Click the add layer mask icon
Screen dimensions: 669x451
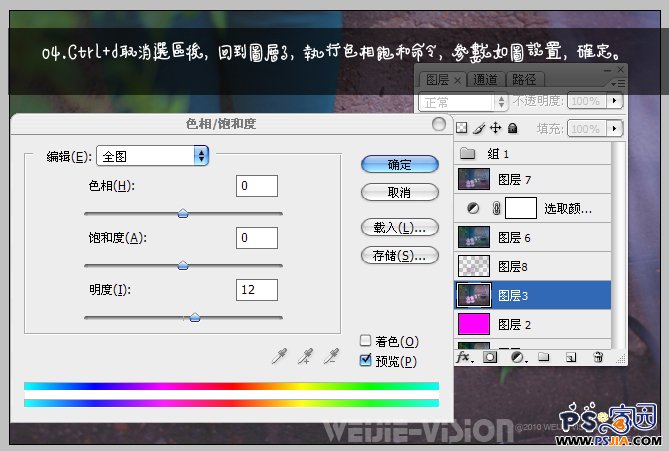point(491,356)
